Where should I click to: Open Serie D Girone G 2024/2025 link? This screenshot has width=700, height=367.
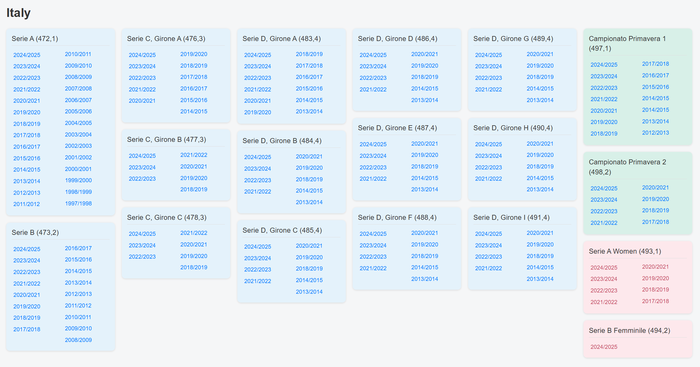(488, 55)
